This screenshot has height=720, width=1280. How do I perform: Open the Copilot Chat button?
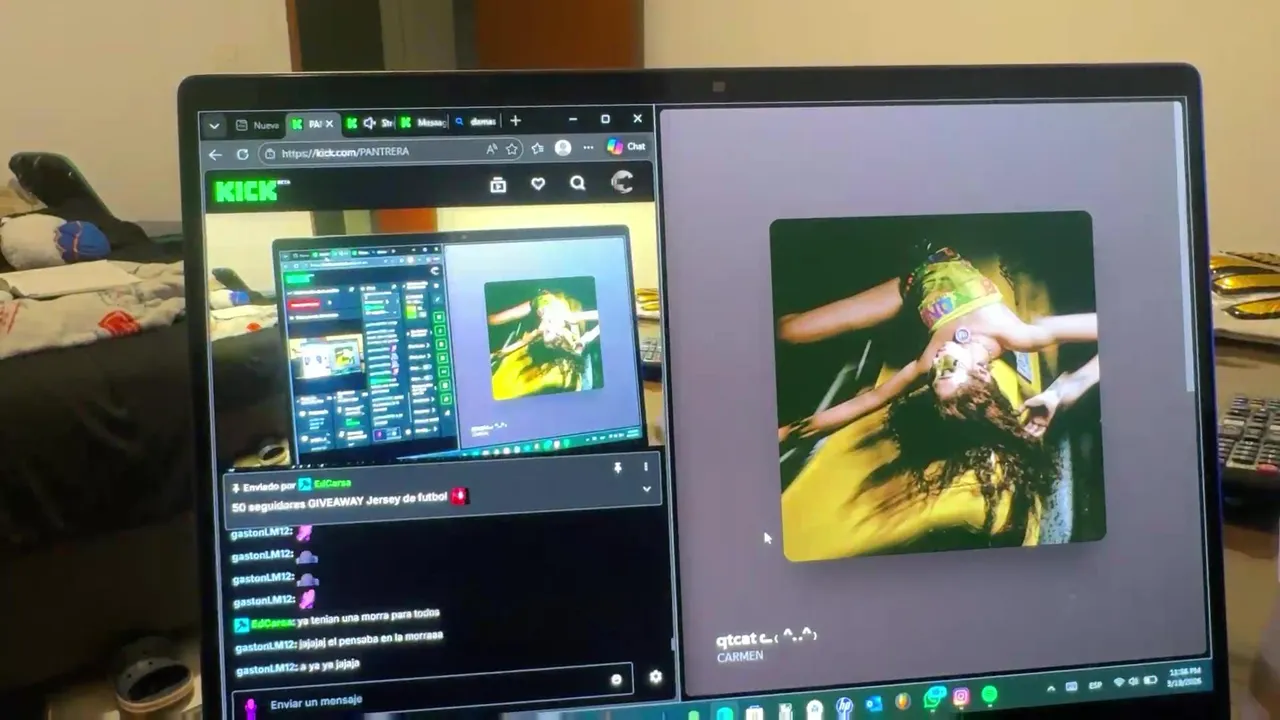(626, 147)
